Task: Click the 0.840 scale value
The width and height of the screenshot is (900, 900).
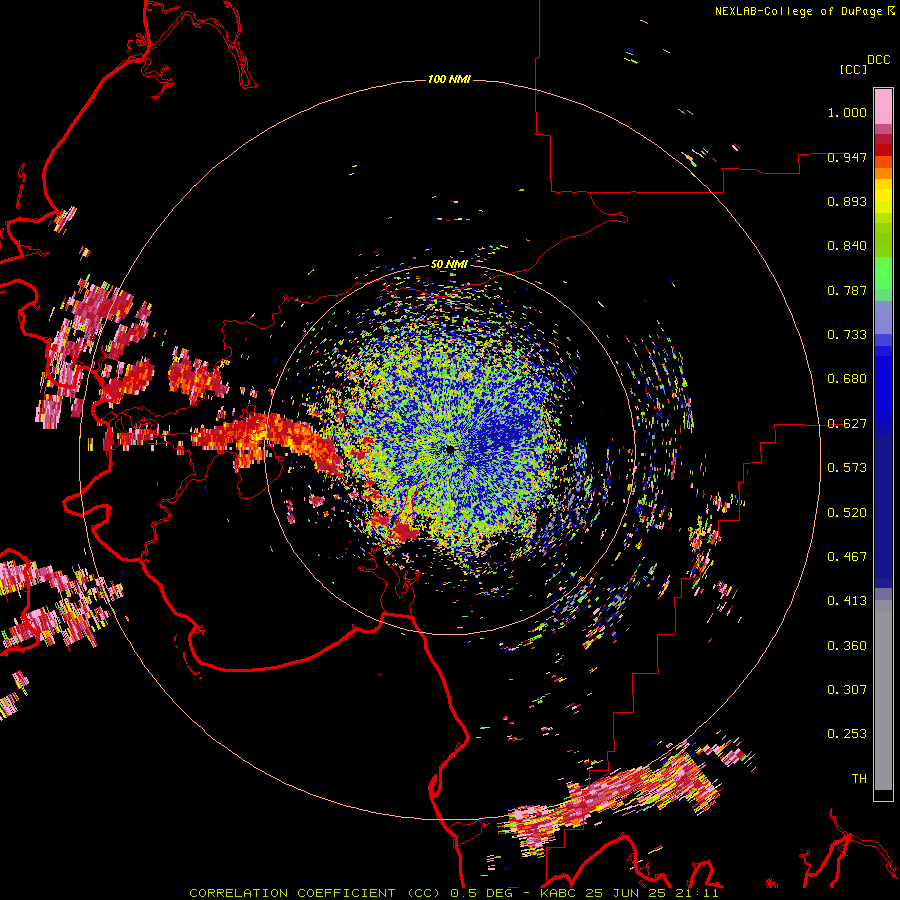Action: (x=847, y=246)
